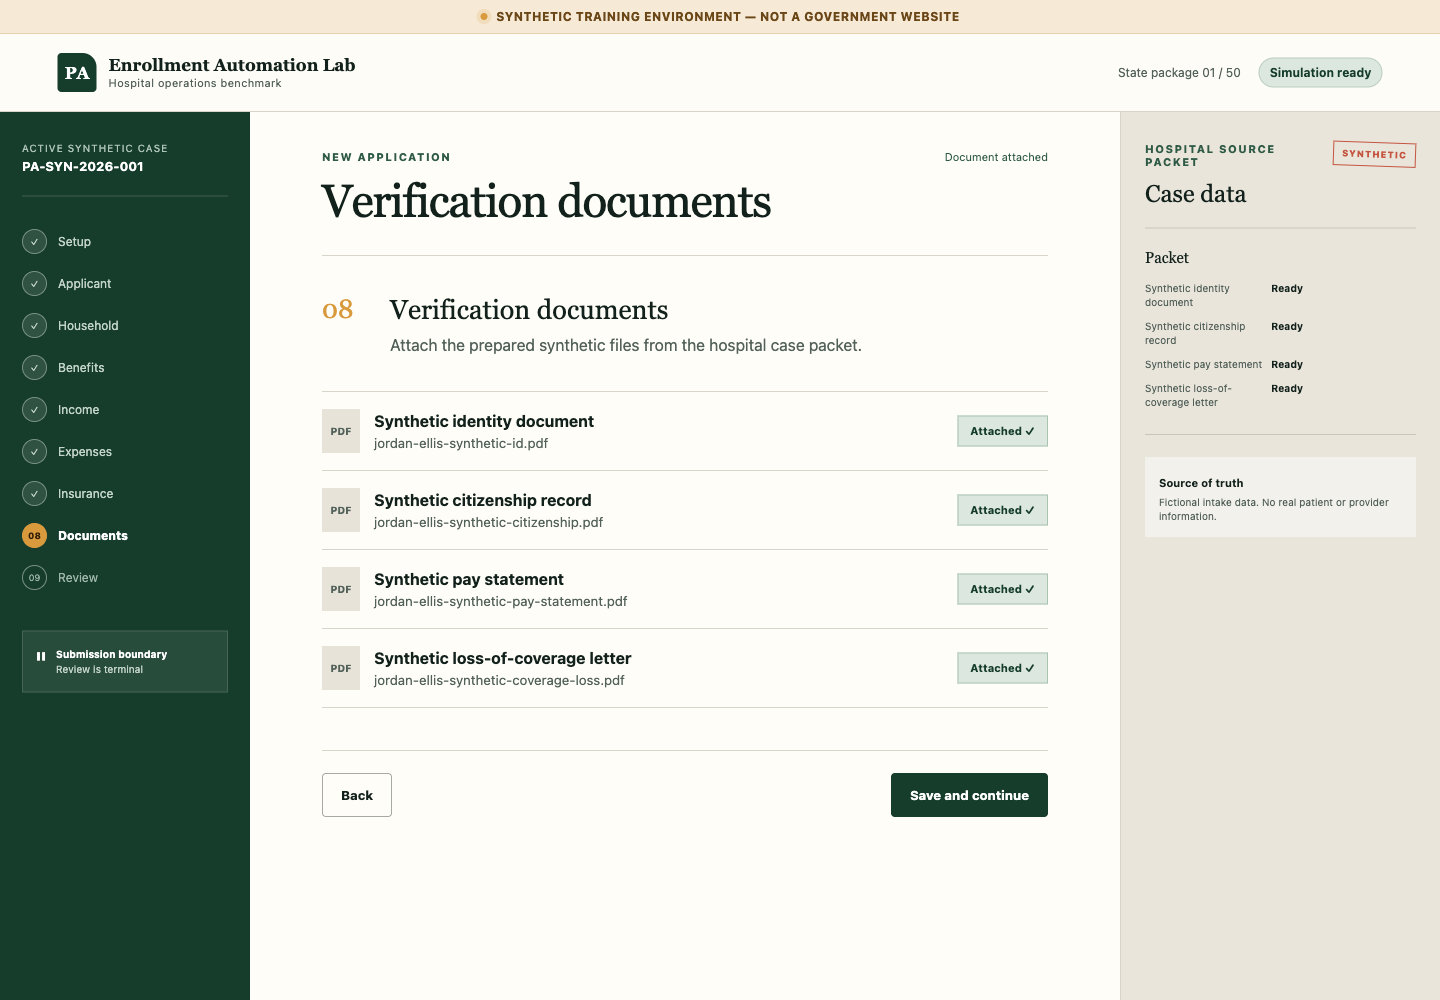
Task: Click filename jordan-ellis-synthetic-id.pdf
Action: [x=461, y=444]
